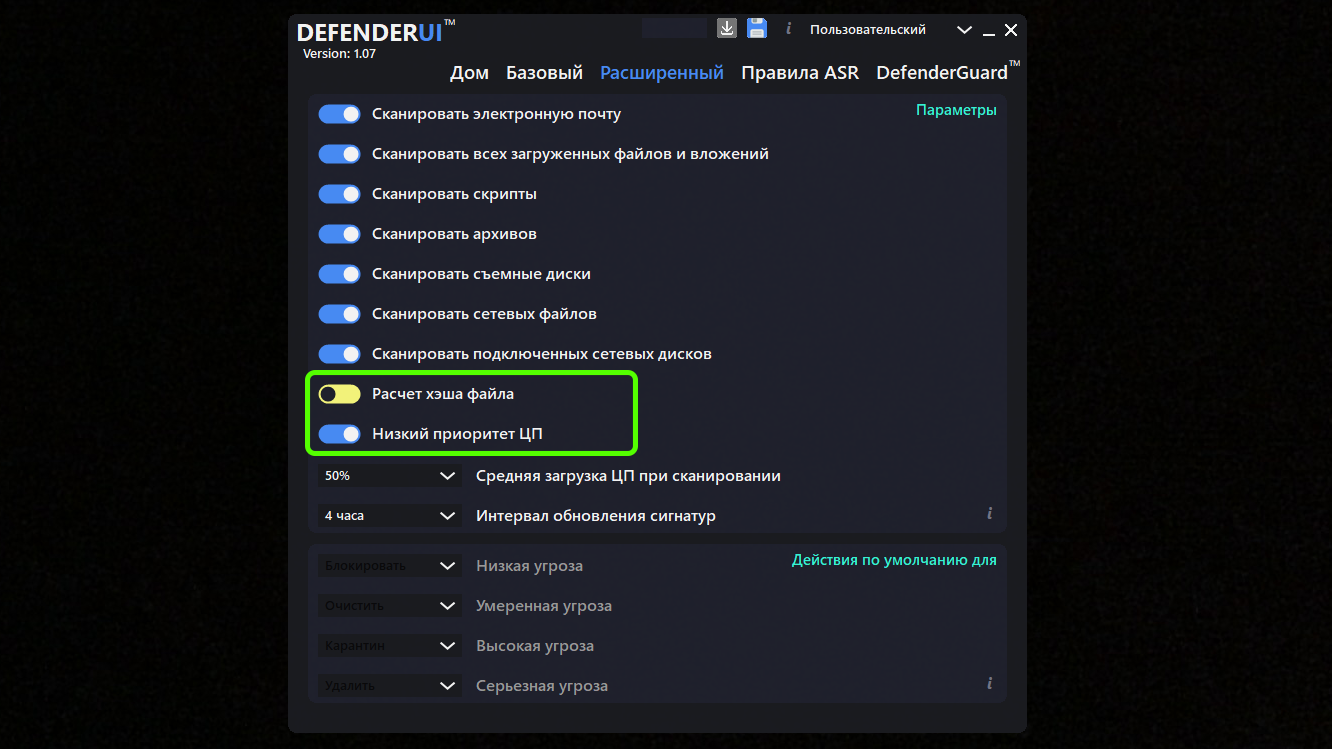
Task: Disable Сканировать всех загруженных файлов и вложений switch
Action: (339, 154)
